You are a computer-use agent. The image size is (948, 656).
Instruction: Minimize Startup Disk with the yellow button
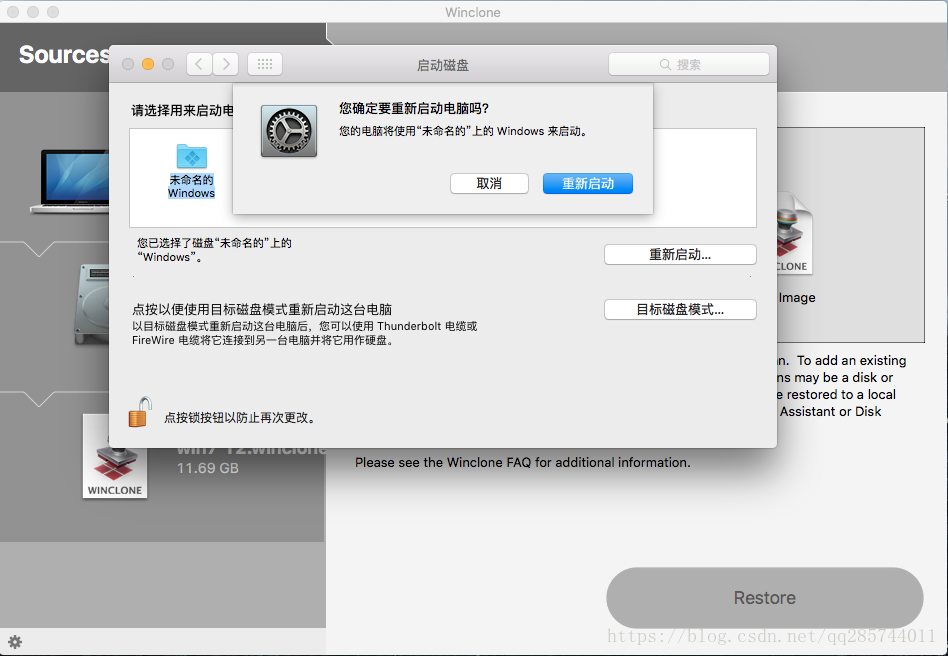[x=148, y=64]
